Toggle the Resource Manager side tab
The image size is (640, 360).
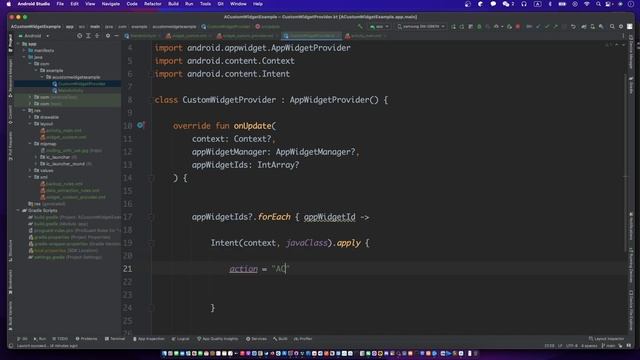[x=11, y=78]
